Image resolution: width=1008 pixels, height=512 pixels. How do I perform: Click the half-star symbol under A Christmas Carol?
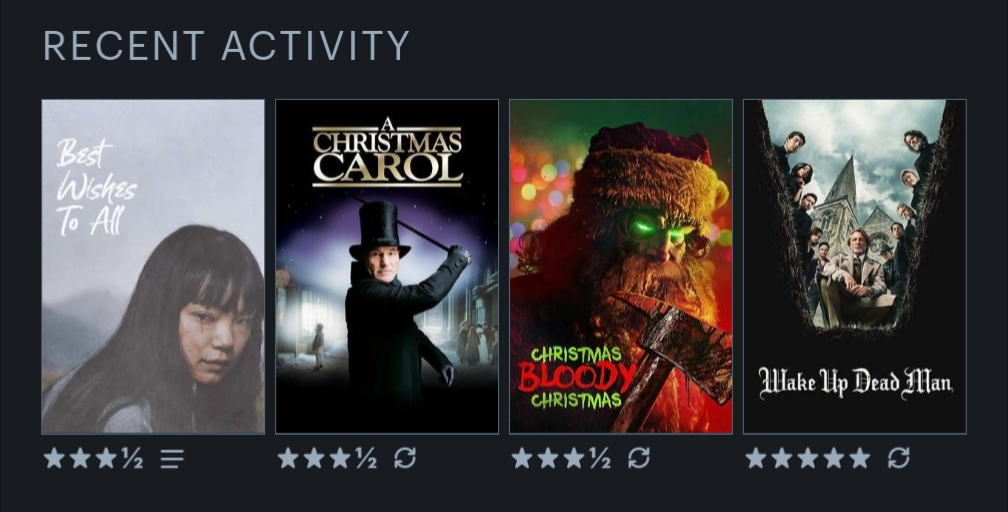tap(366, 459)
